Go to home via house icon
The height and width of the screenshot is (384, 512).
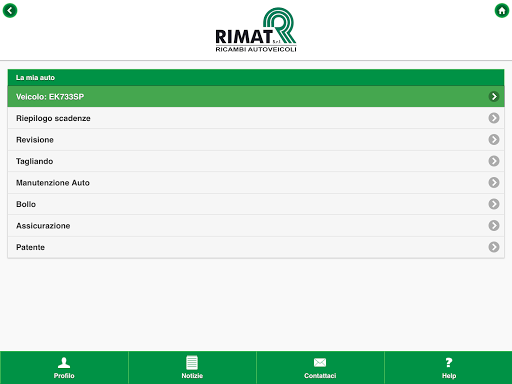tap(502, 10)
